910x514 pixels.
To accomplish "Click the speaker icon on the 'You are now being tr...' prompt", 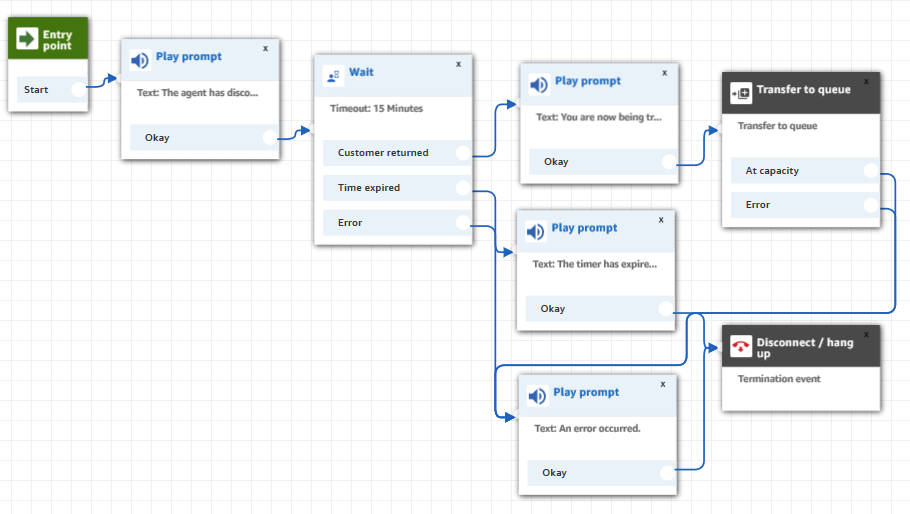I will click(x=539, y=85).
